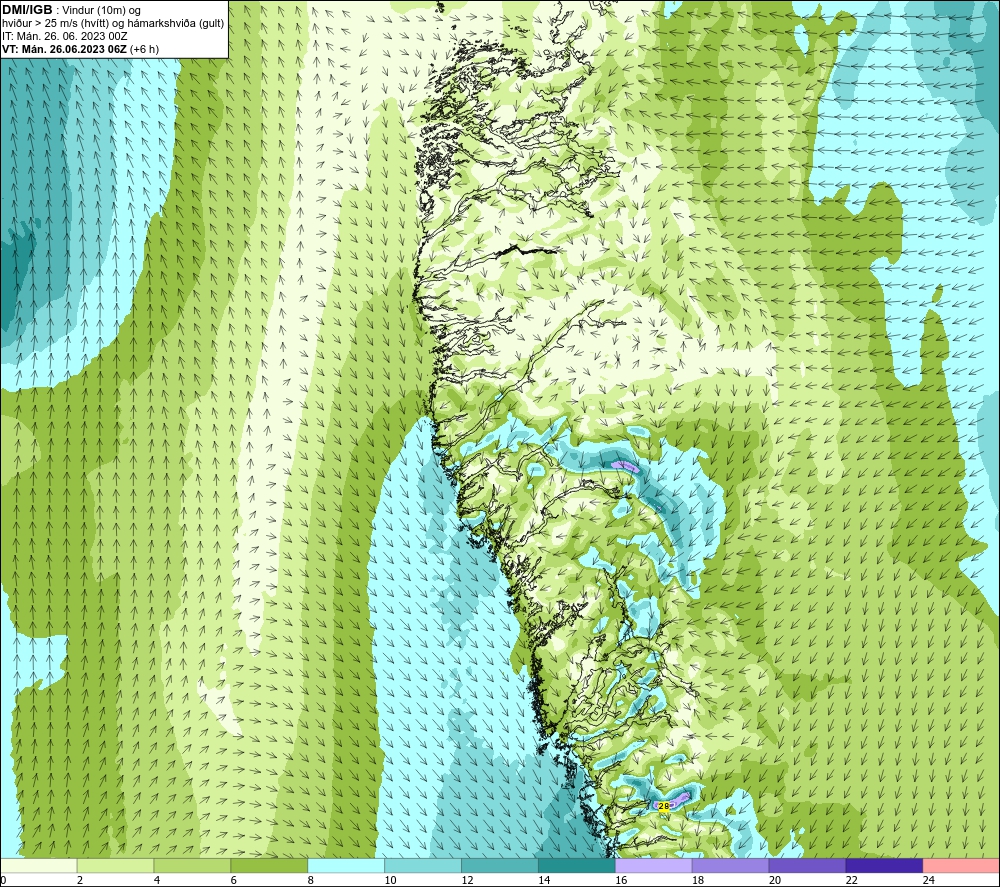The image size is (1000, 887).
Task: Click the 14–16 m/s dark teal swatch
Action: tap(577, 866)
